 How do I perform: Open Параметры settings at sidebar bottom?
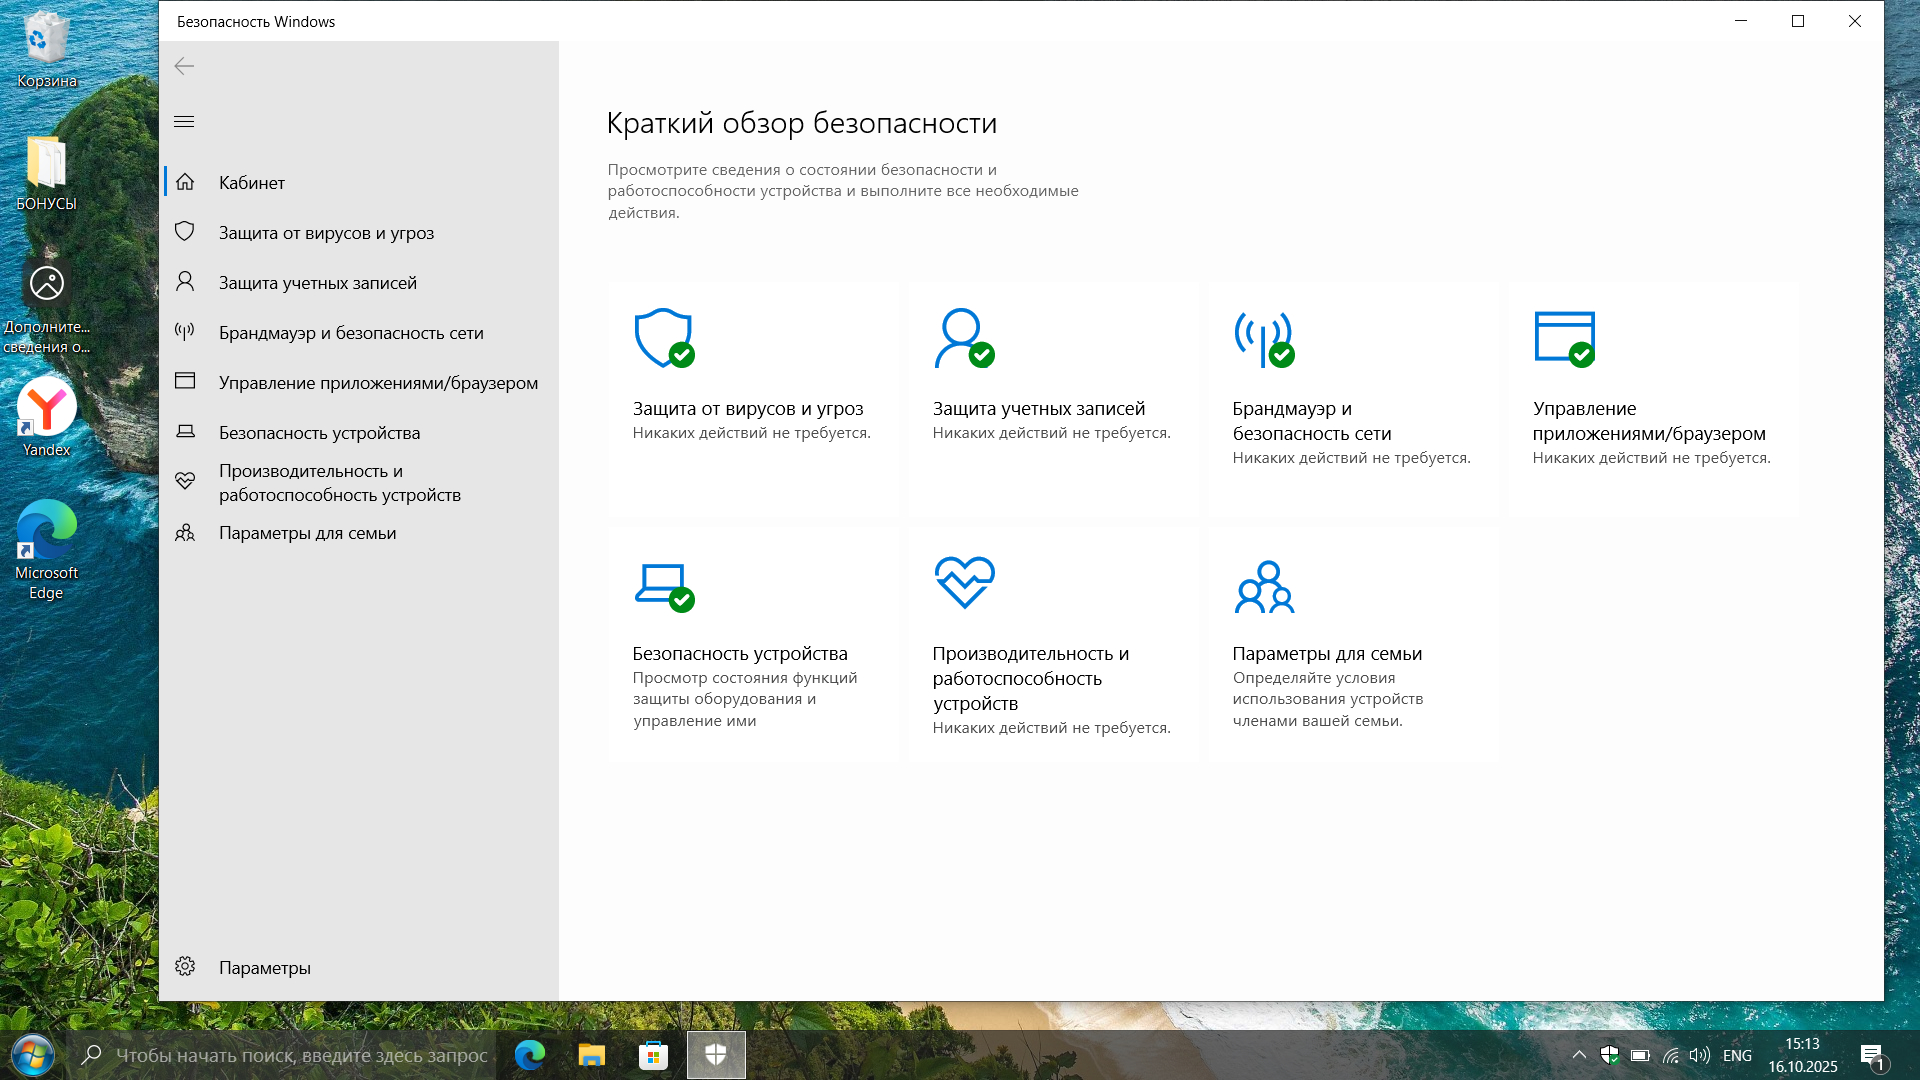pos(264,968)
